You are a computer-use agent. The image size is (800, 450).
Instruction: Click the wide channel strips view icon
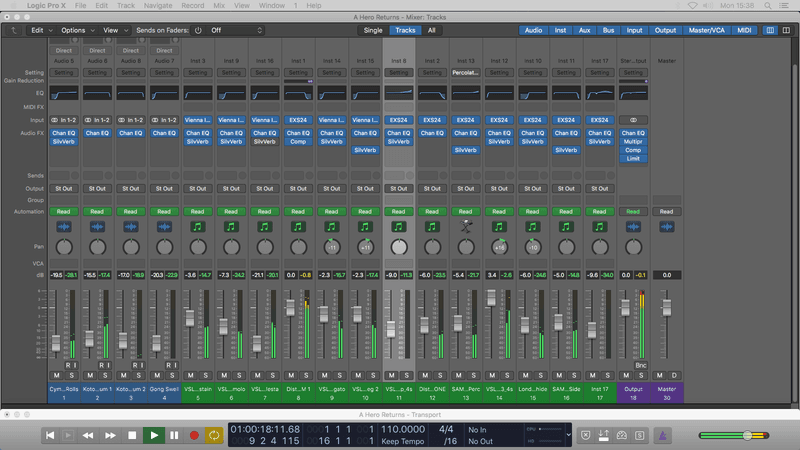786,30
